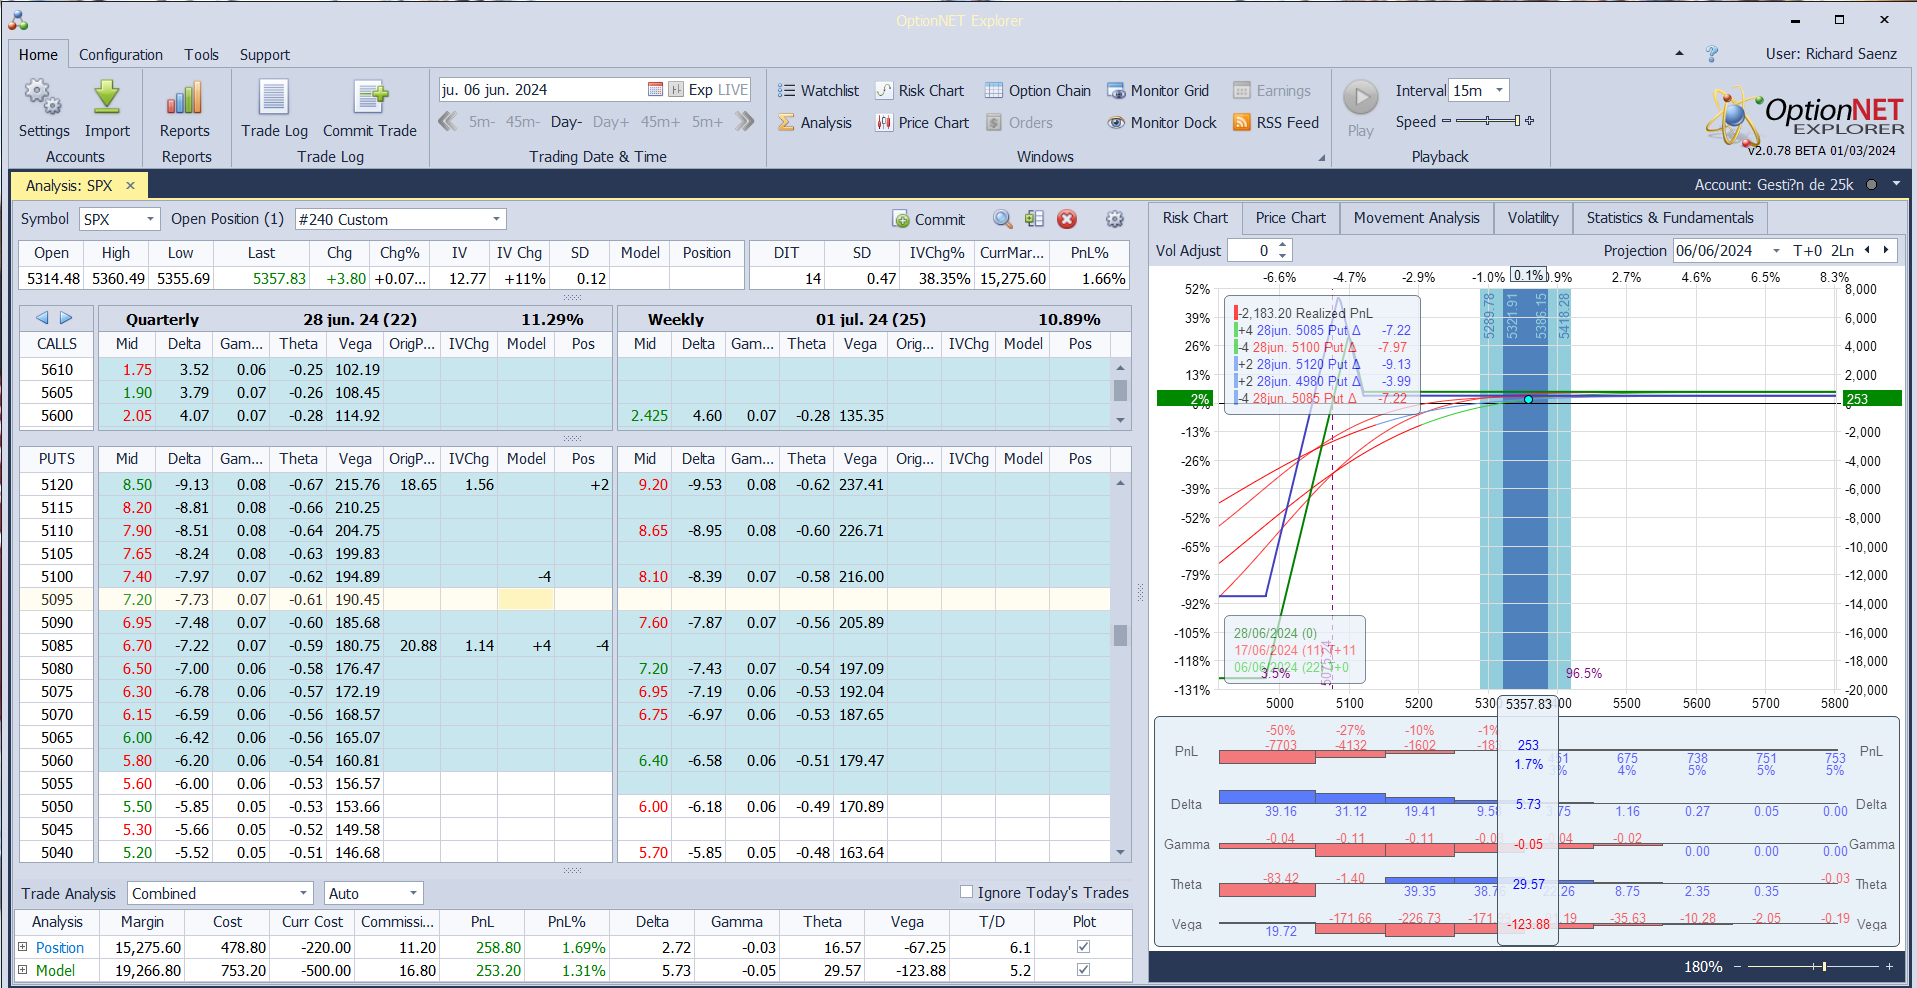Click the Commit Trade ribbon icon
1917x988 pixels.
click(370, 98)
